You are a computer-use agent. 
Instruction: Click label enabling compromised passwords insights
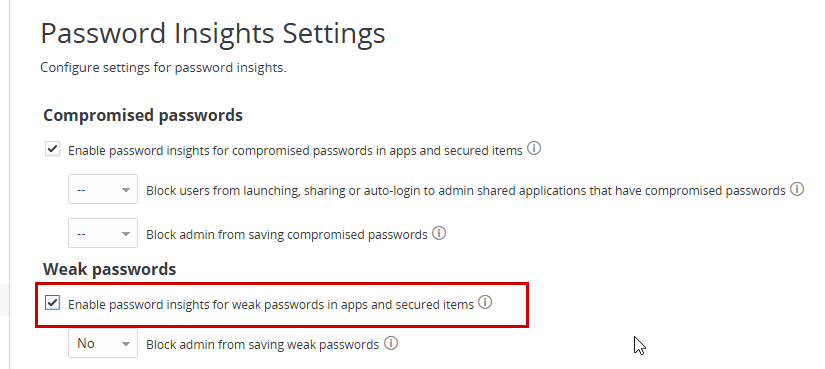click(x=295, y=151)
